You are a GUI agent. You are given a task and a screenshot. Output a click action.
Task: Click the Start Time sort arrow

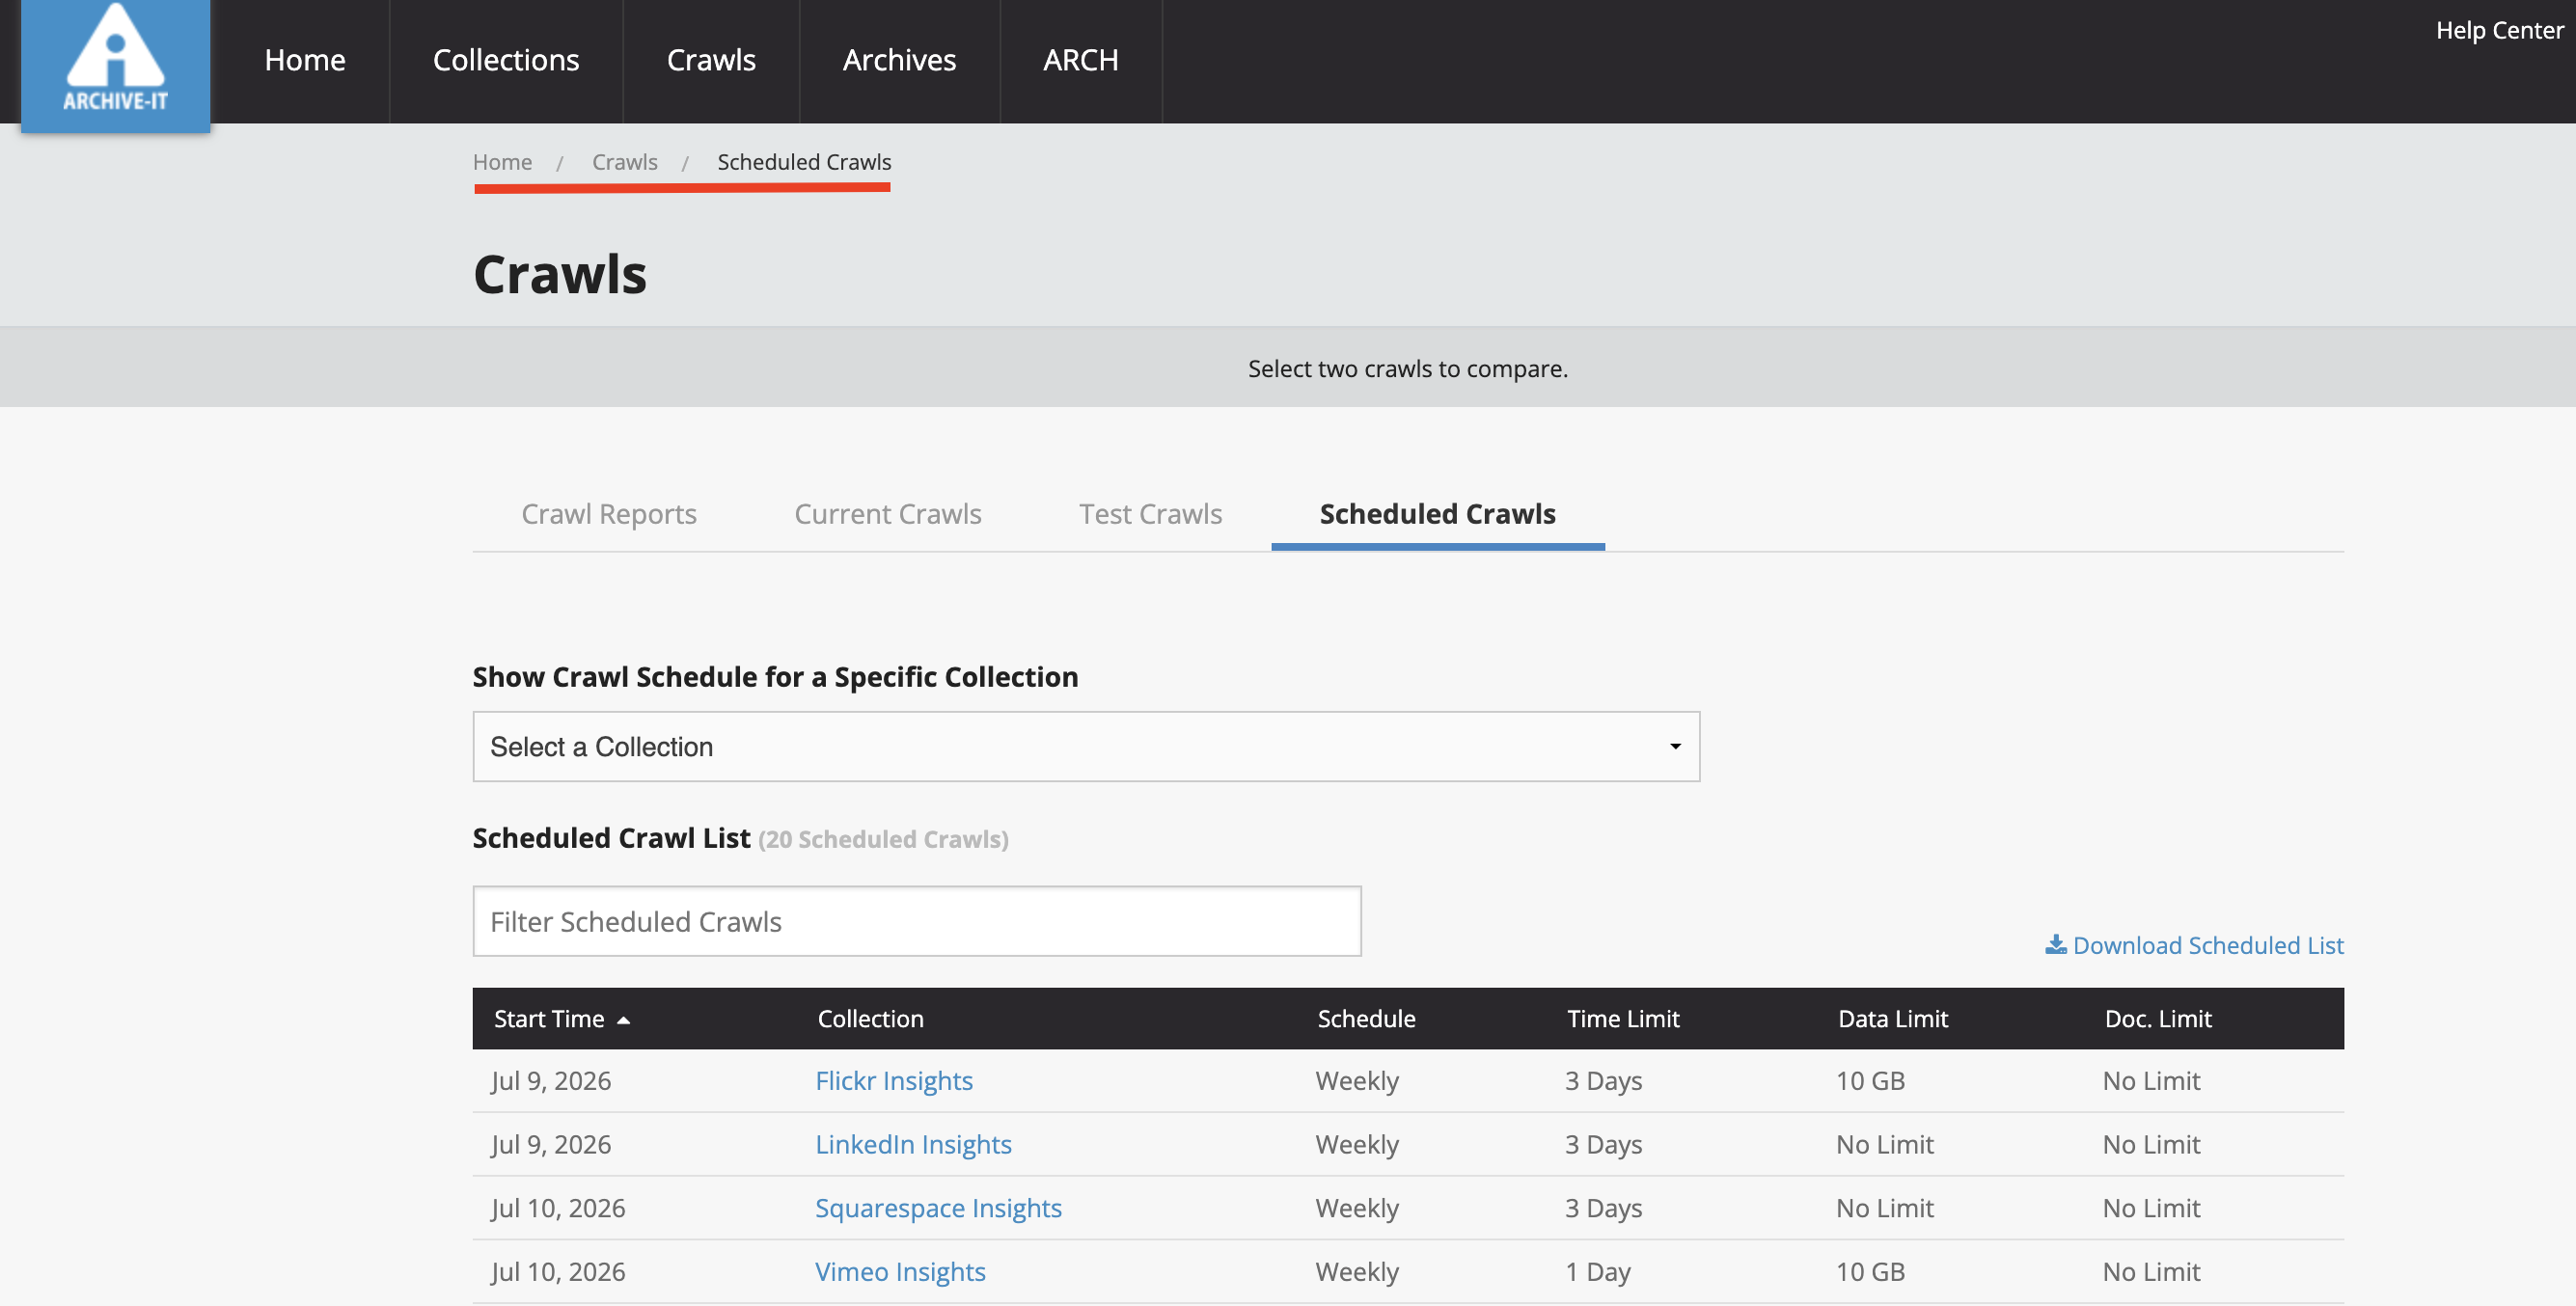coord(624,1020)
